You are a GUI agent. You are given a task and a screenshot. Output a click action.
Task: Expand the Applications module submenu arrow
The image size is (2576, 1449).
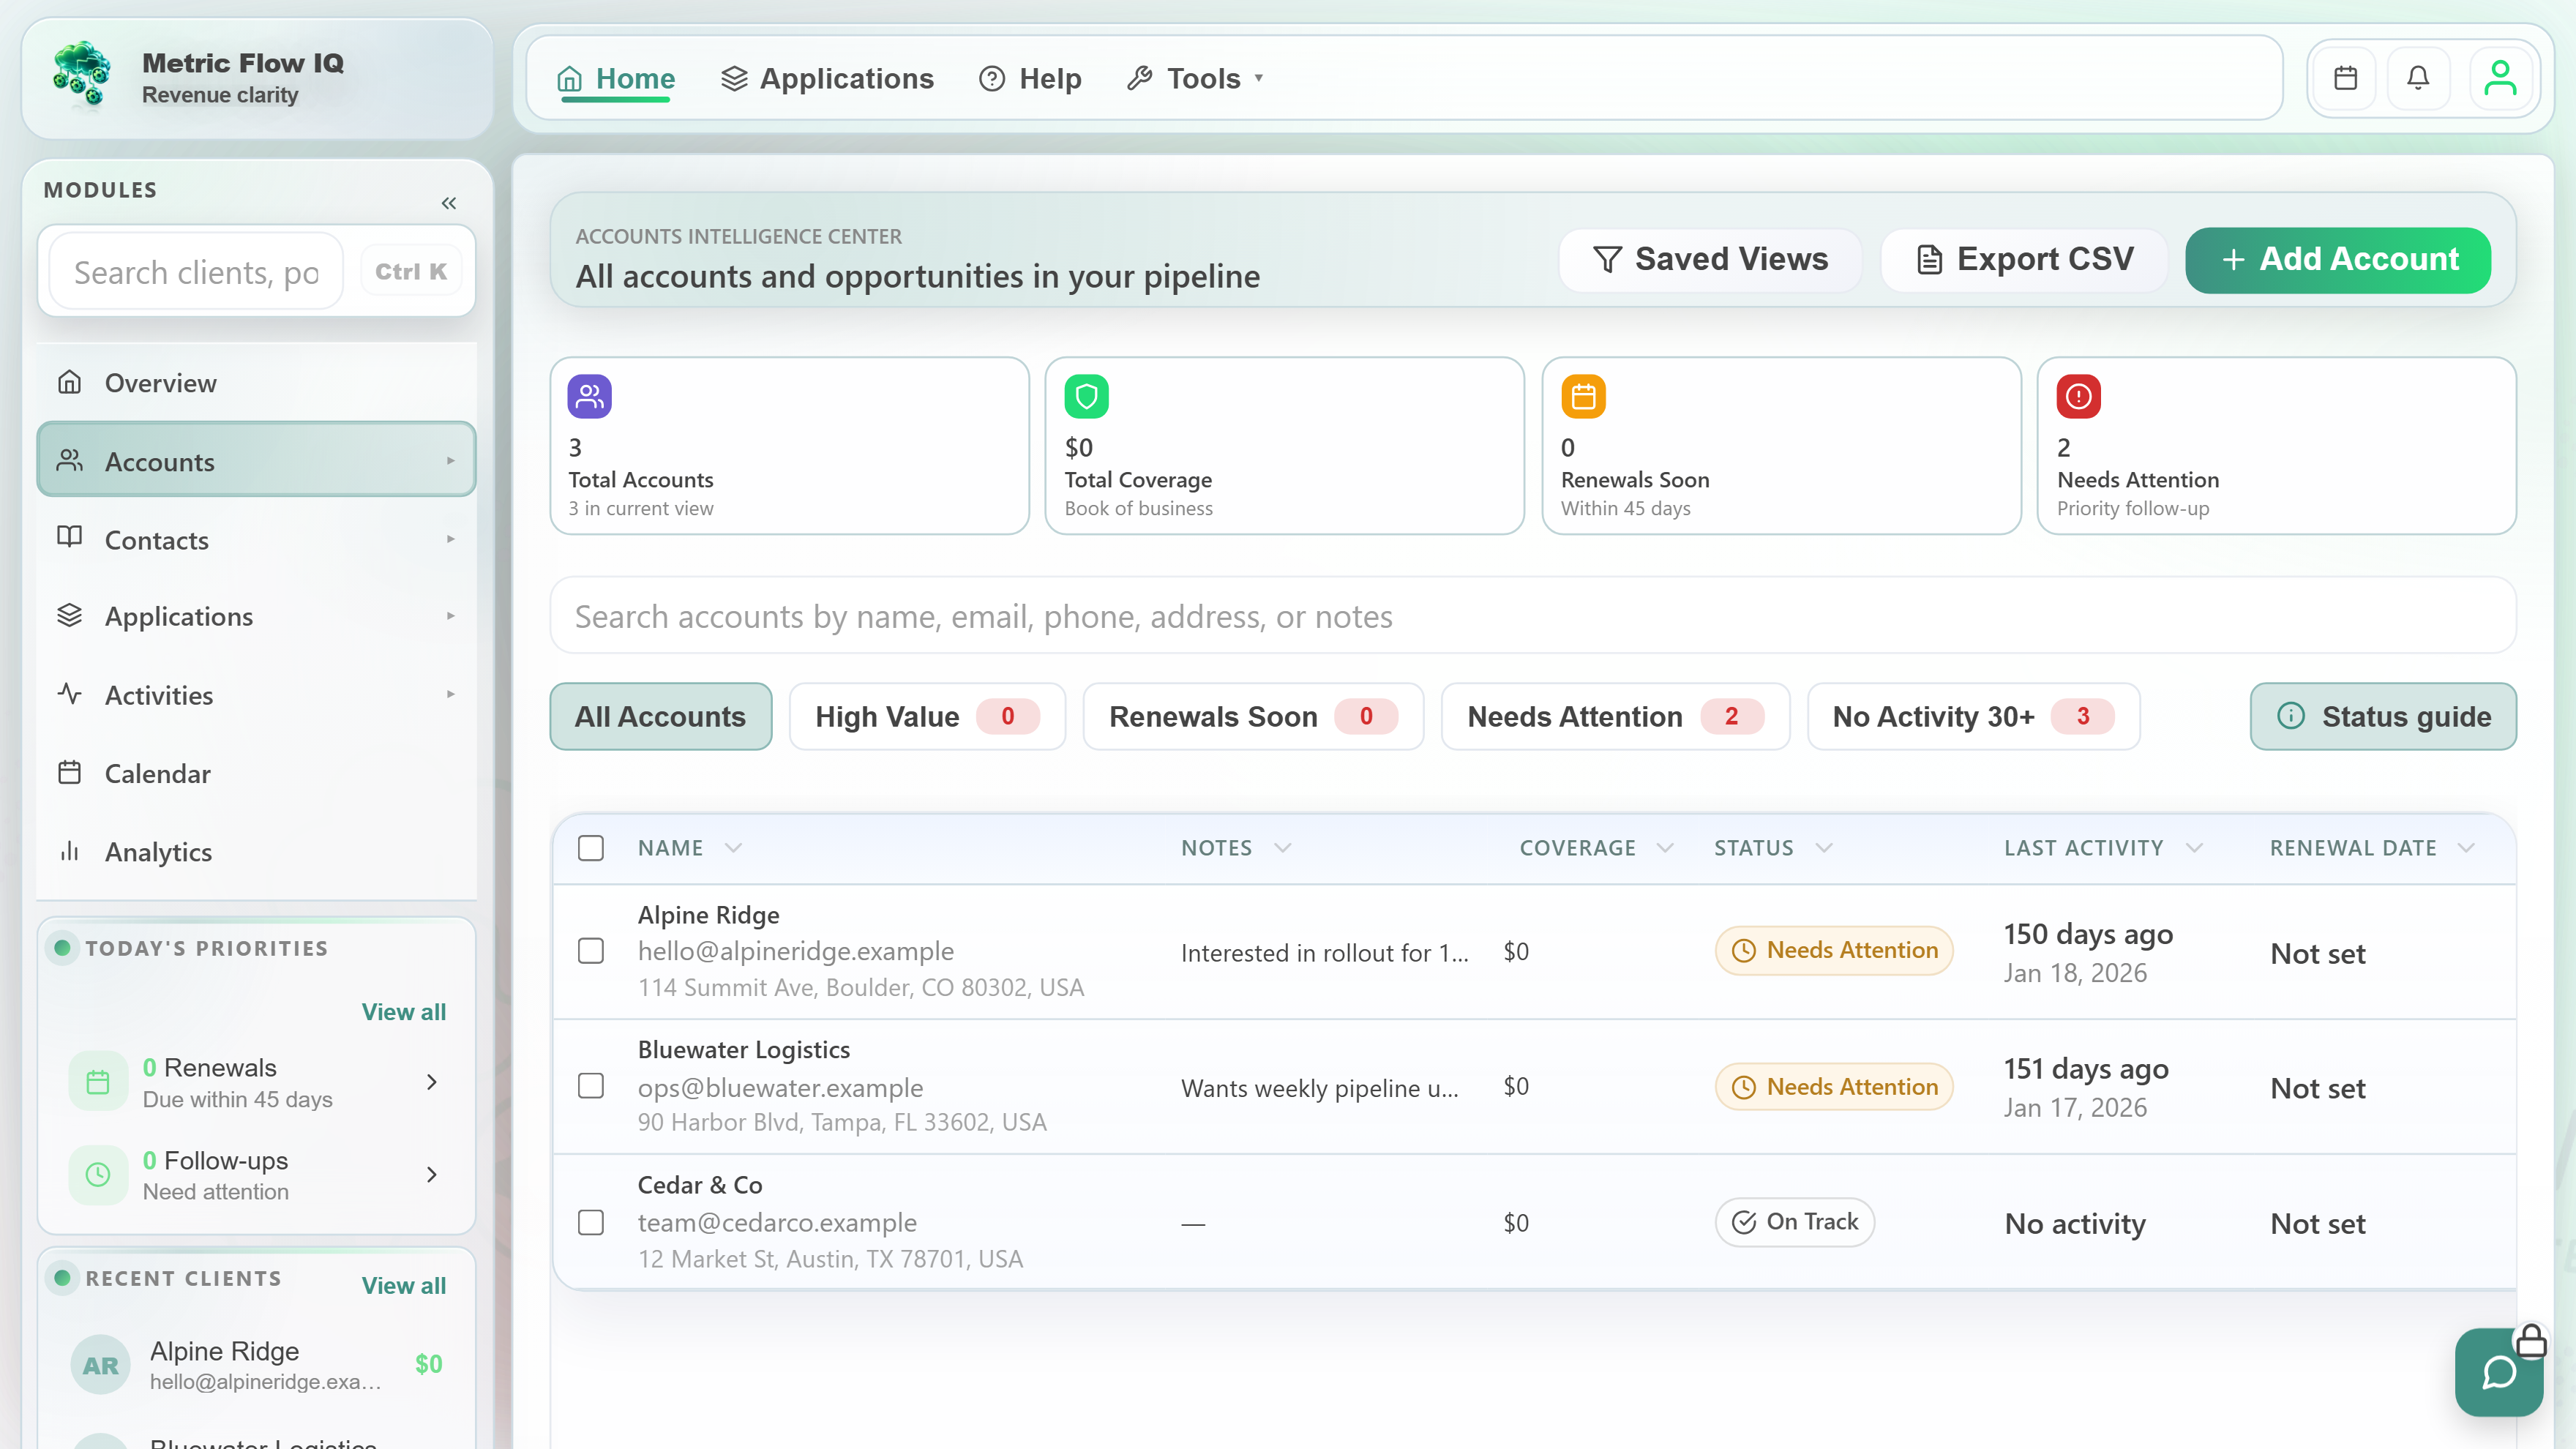tap(451, 616)
